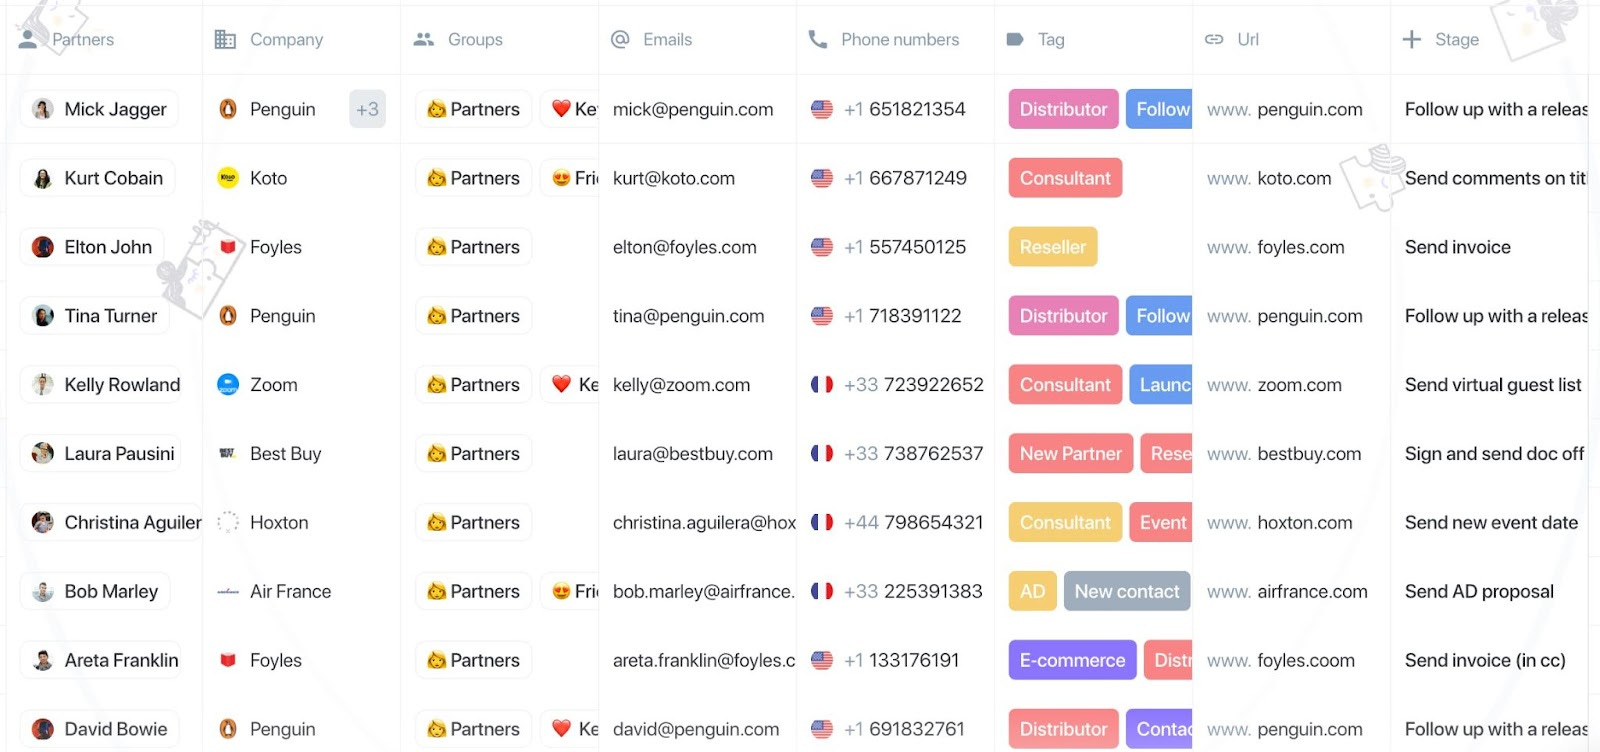Click the New Partner tag for Laura Pausini
Viewport: 1600px width, 752px height.
point(1071,453)
